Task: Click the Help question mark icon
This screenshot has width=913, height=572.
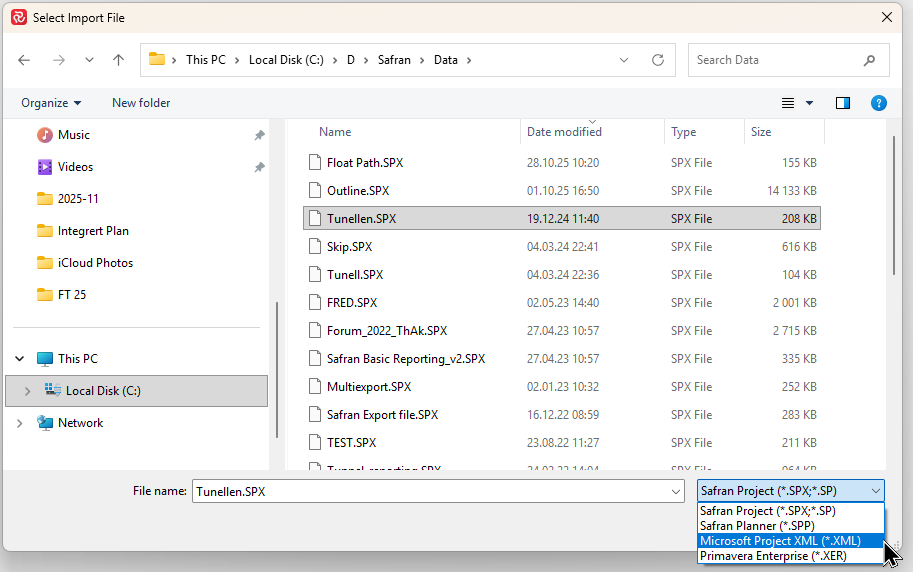Action: [879, 103]
